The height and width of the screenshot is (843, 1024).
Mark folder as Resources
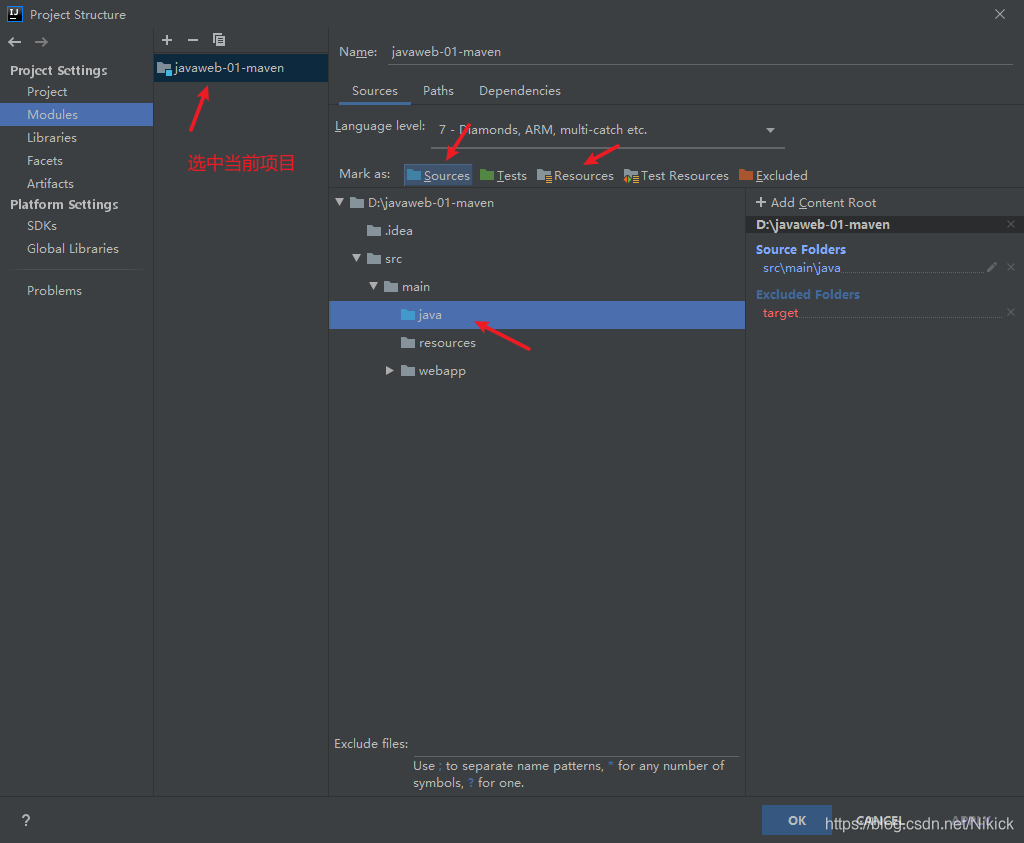575,176
